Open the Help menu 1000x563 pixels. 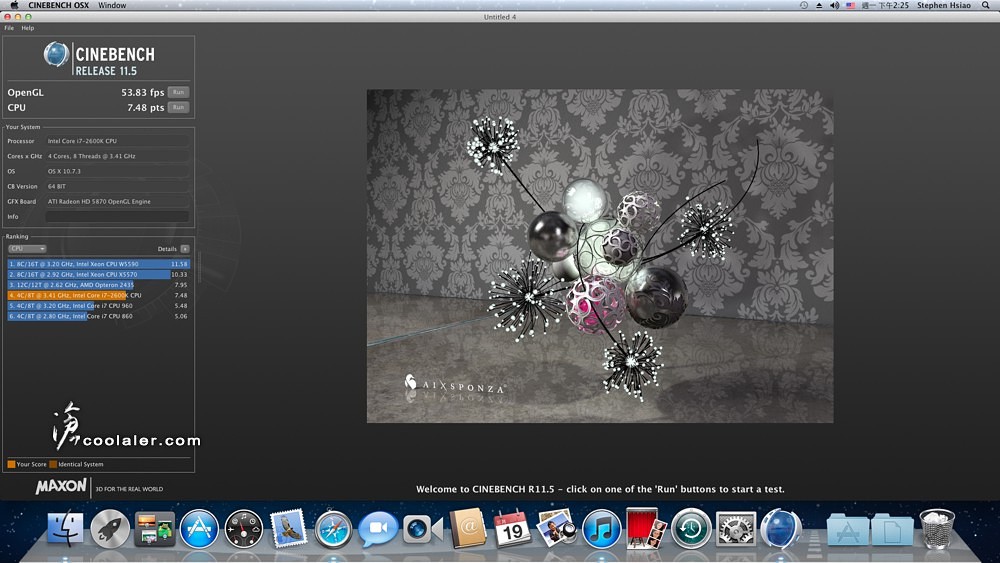[x=27, y=28]
